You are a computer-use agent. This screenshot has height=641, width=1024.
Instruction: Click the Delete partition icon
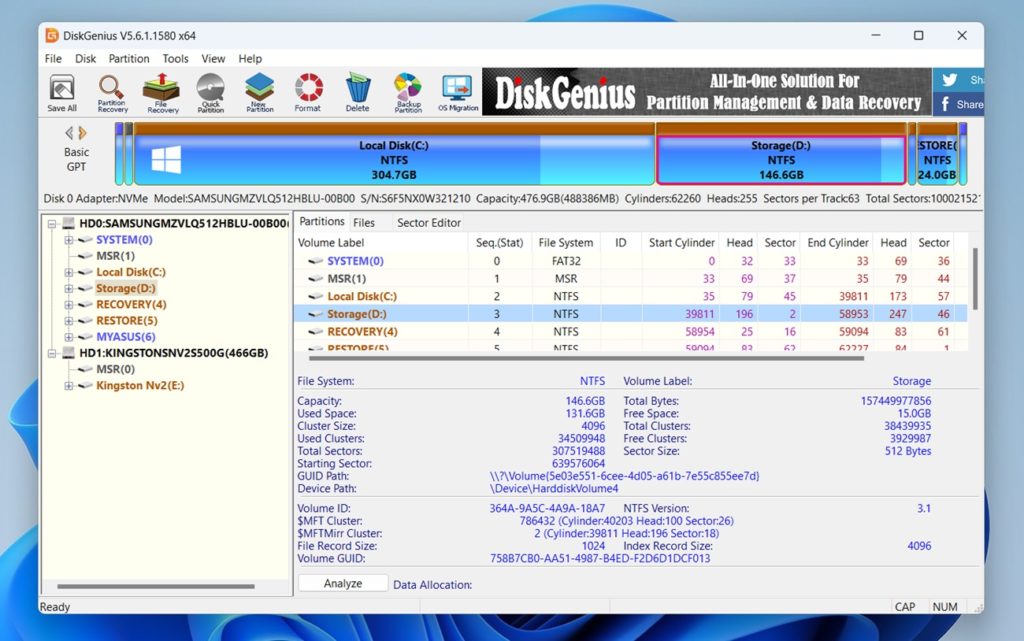click(x=357, y=92)
